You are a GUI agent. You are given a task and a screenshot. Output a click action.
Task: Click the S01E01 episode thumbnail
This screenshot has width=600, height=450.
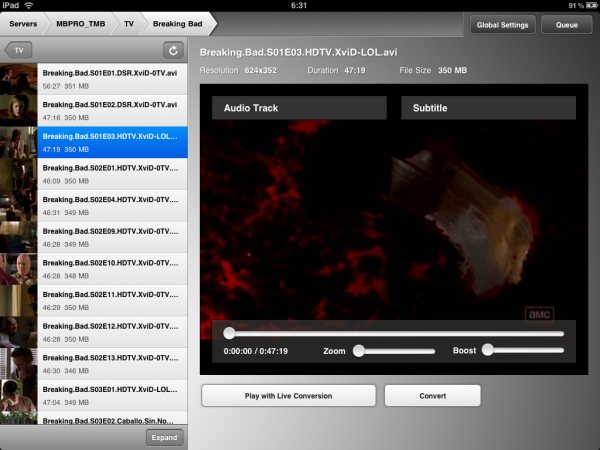18,79
